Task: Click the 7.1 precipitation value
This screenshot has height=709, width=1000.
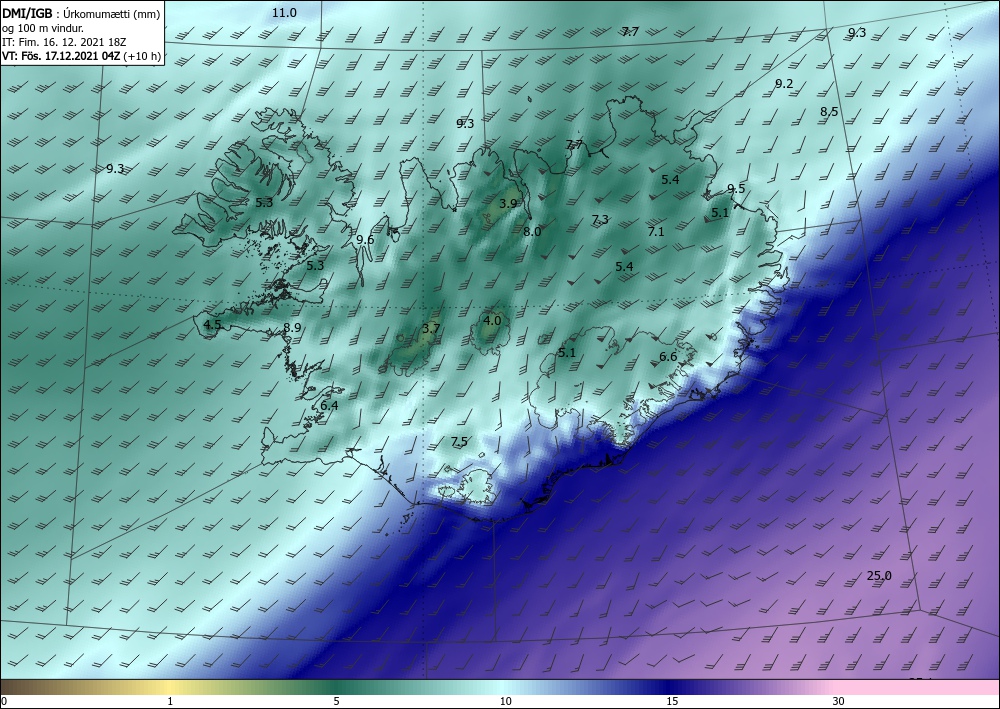Action: tap(656, 231)
